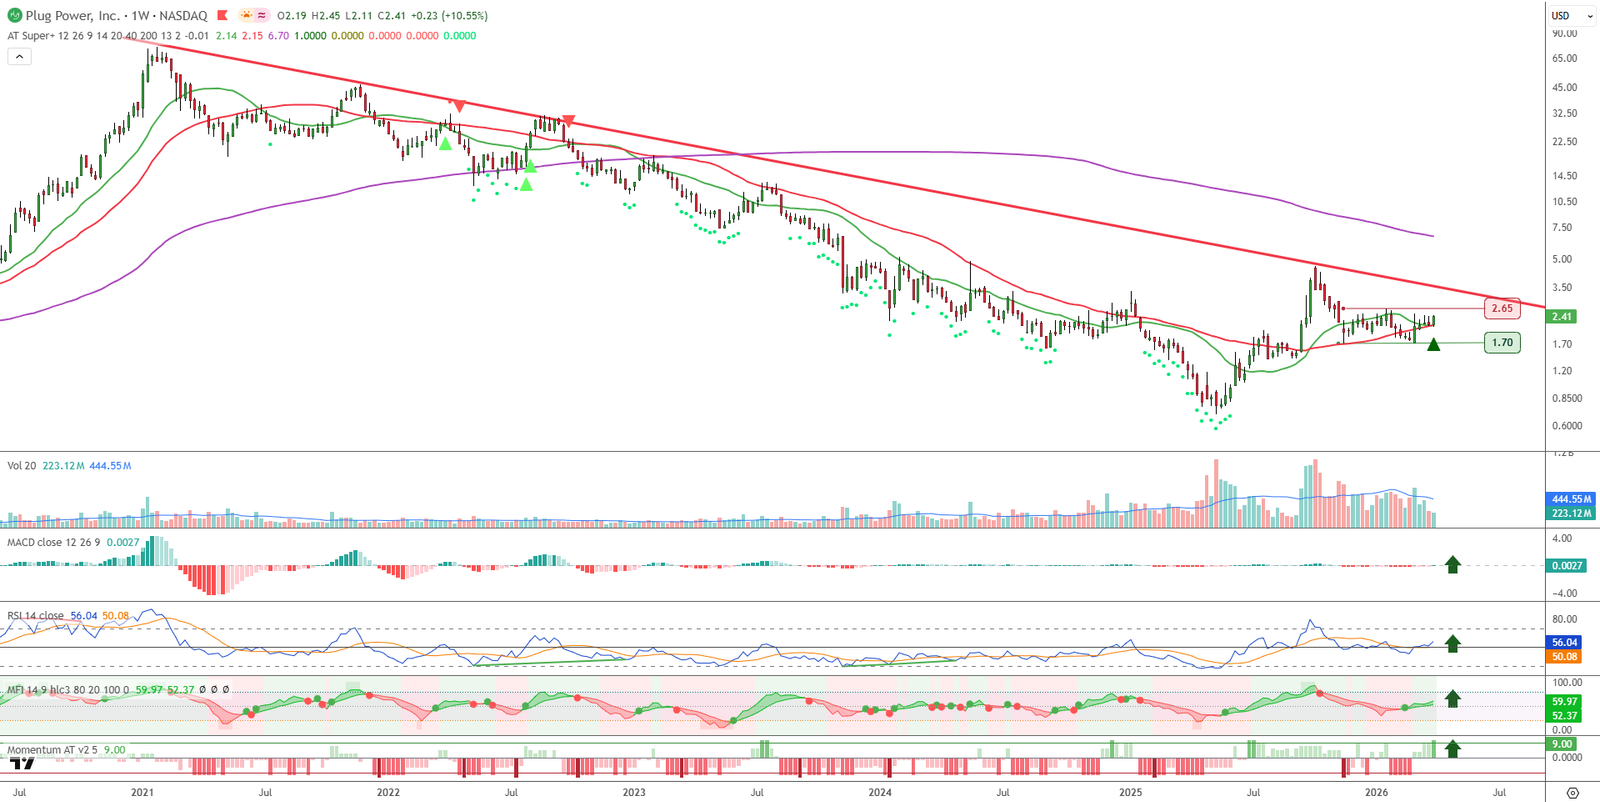Click the 1W interval in chart title
The height and width of the screenshot is (802, 1600).
click(x=141, y=16)
